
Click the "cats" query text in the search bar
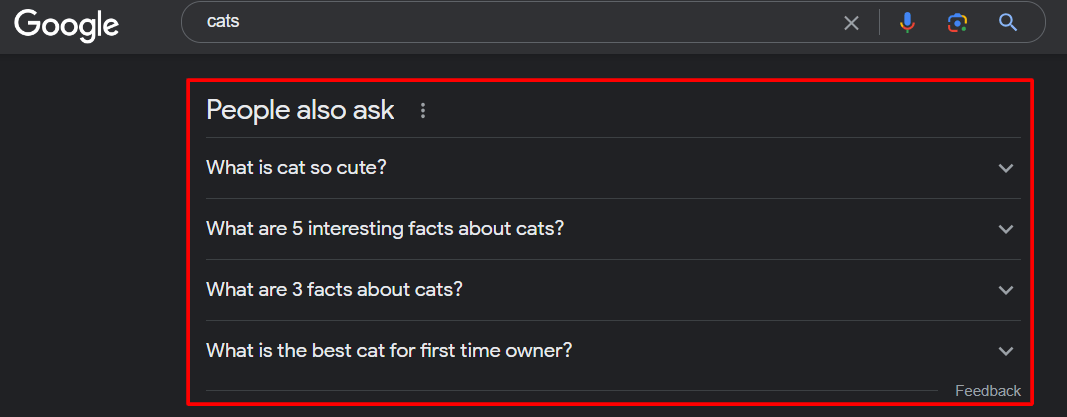pyautogui.click(x=222, y=22)
